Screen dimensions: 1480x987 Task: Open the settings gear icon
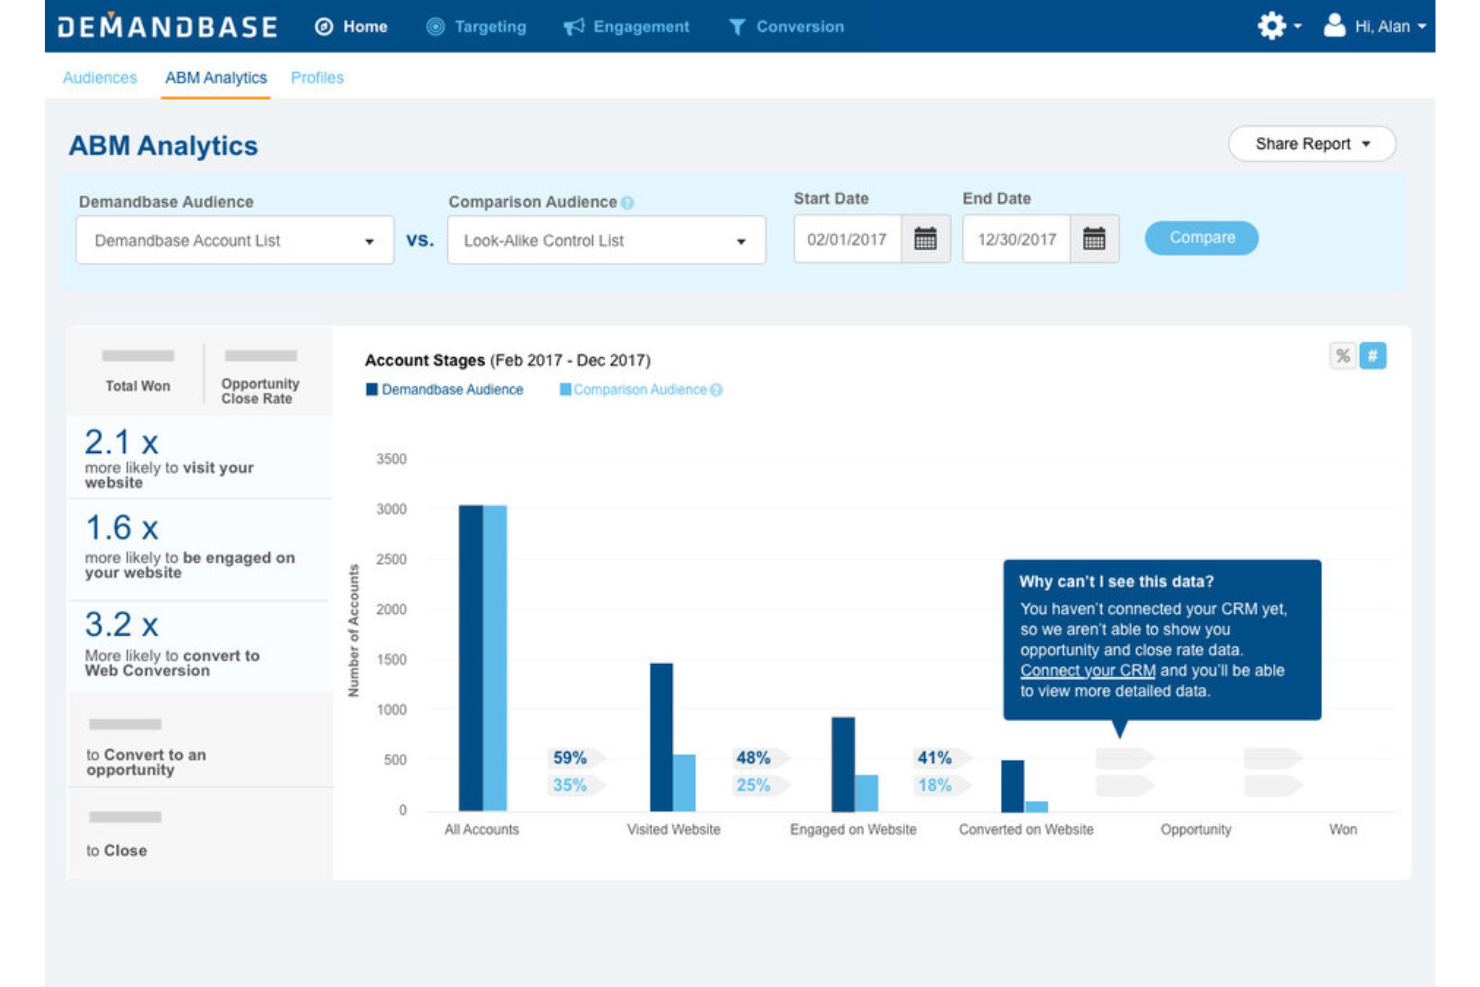1271,25
